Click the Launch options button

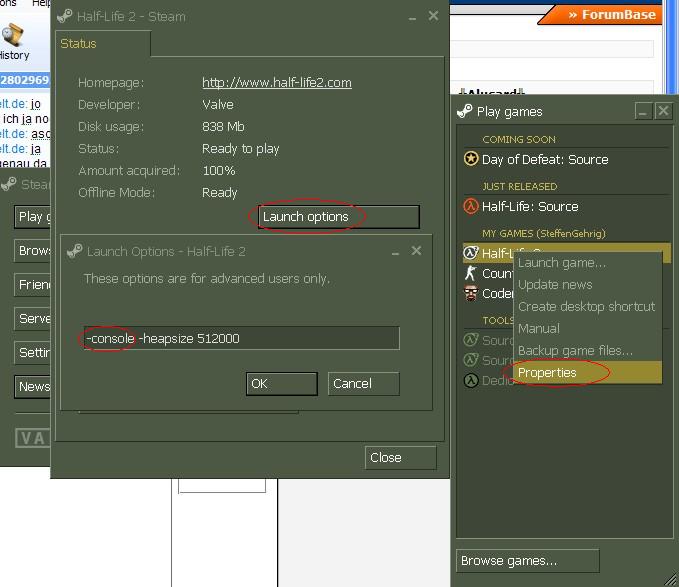339,216
